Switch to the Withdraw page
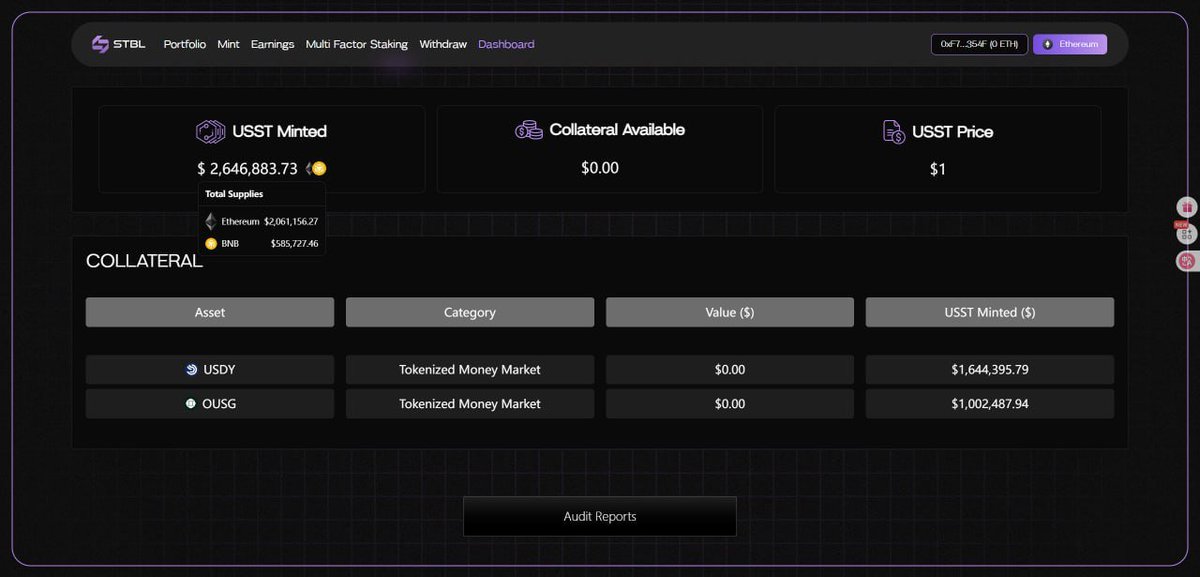 coord(443,44)
